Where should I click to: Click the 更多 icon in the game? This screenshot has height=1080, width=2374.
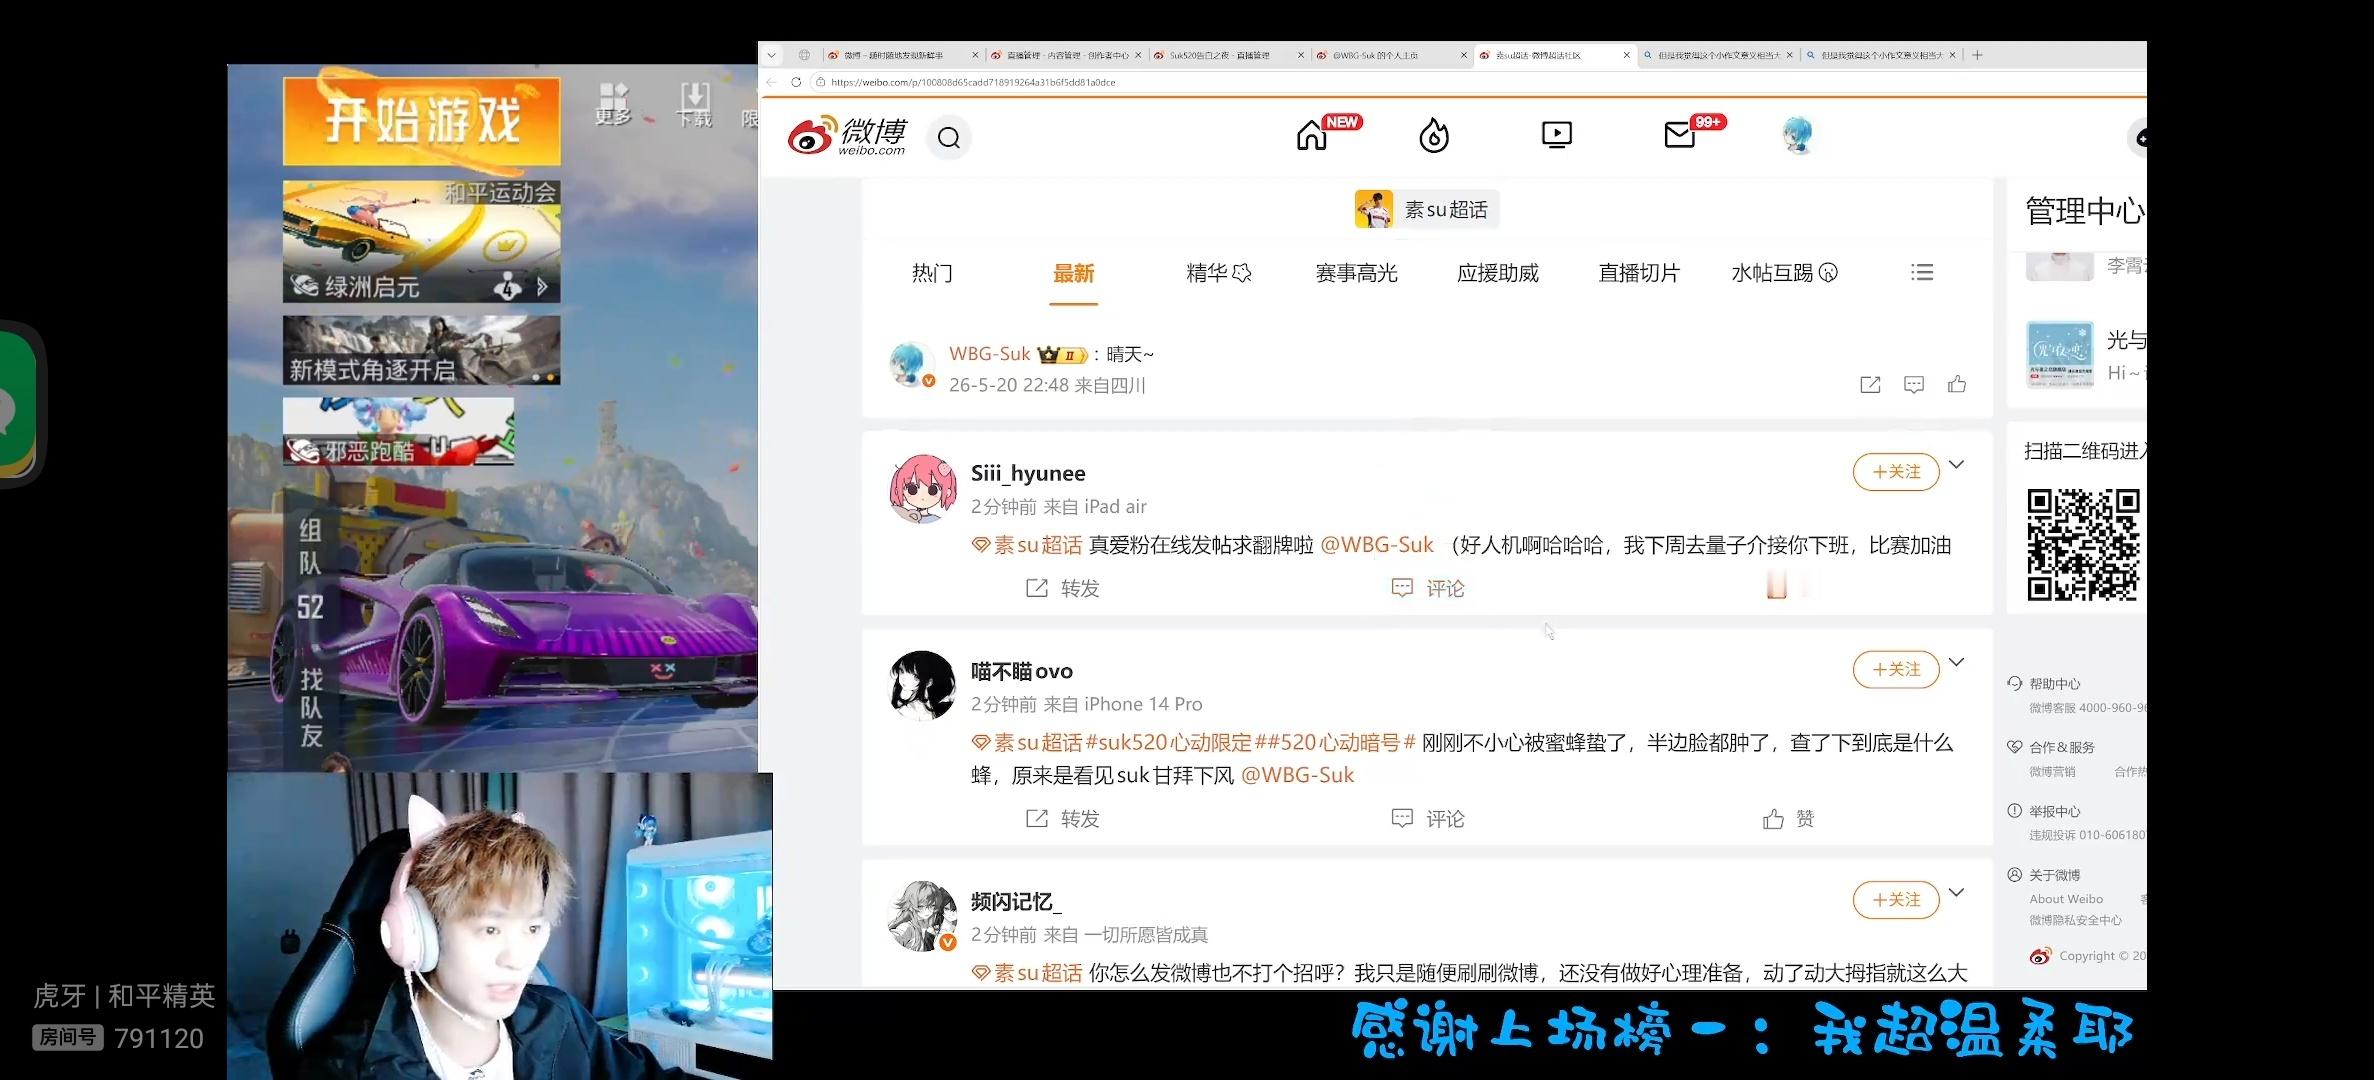(x=613, y=104)
